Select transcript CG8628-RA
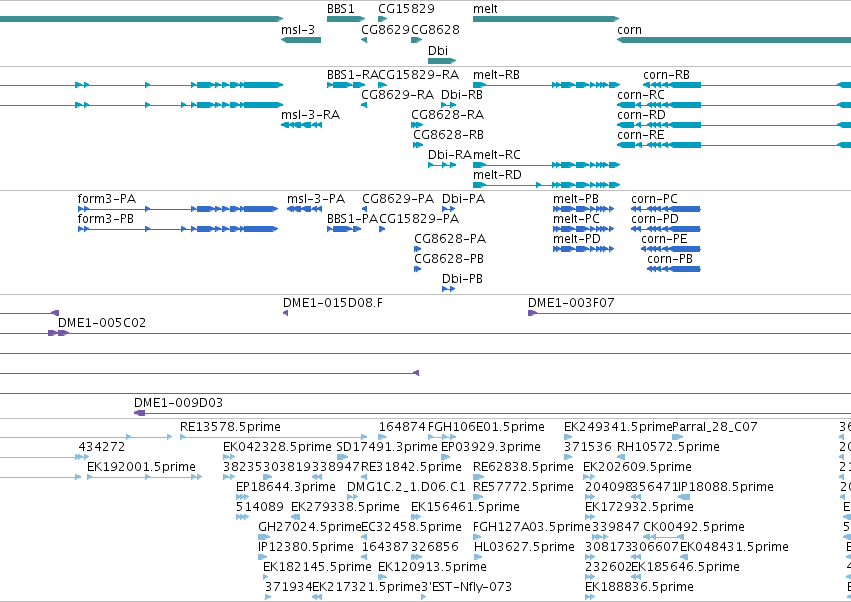Viewport: 851px width, 602px height. [x=447, y=115]
